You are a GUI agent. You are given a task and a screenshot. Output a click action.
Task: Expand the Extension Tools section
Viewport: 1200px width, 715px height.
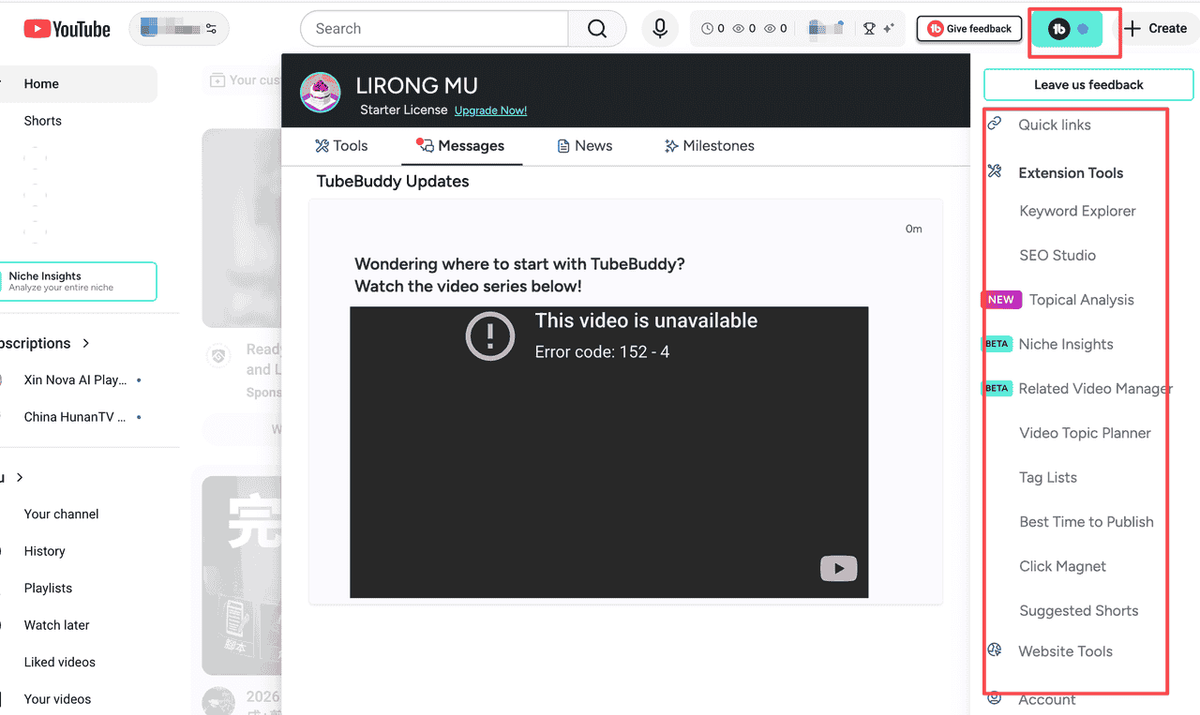tap(1070, 173)
